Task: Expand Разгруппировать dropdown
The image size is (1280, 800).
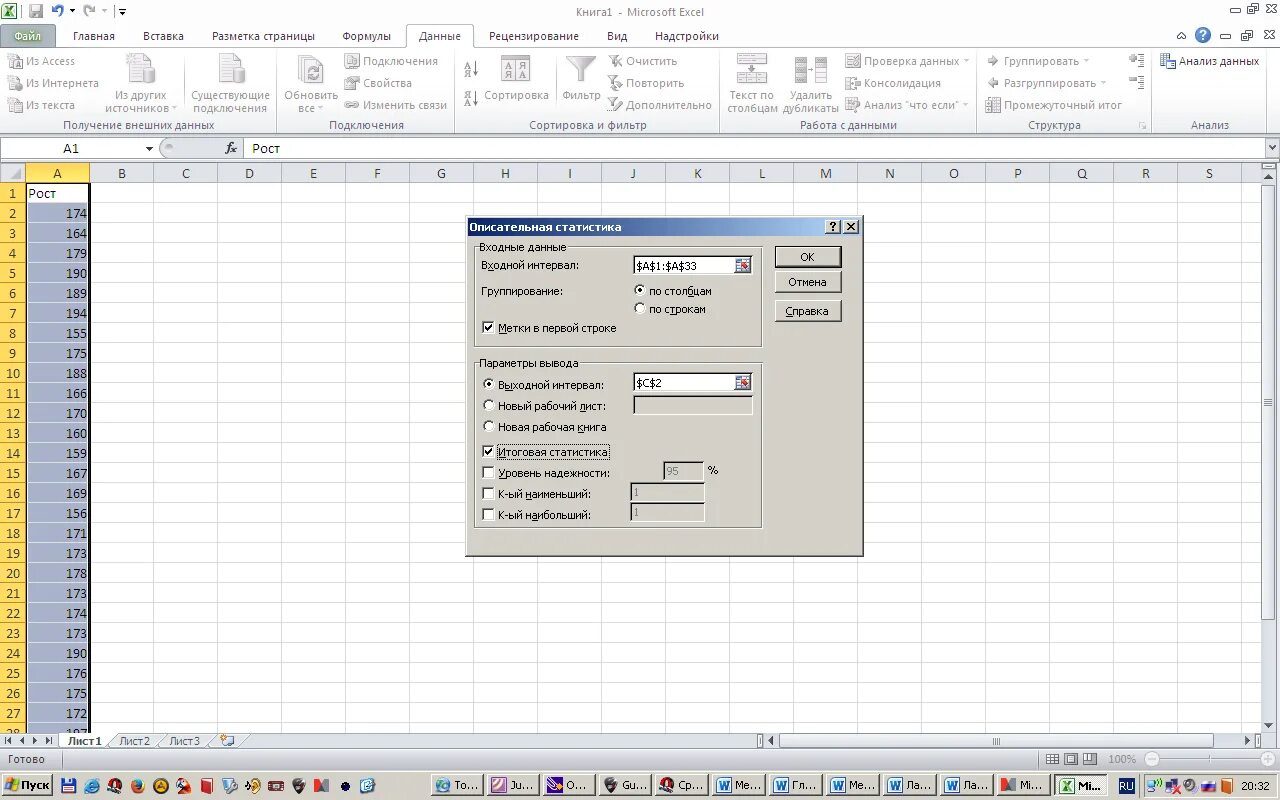Action: click(1104, 83)
